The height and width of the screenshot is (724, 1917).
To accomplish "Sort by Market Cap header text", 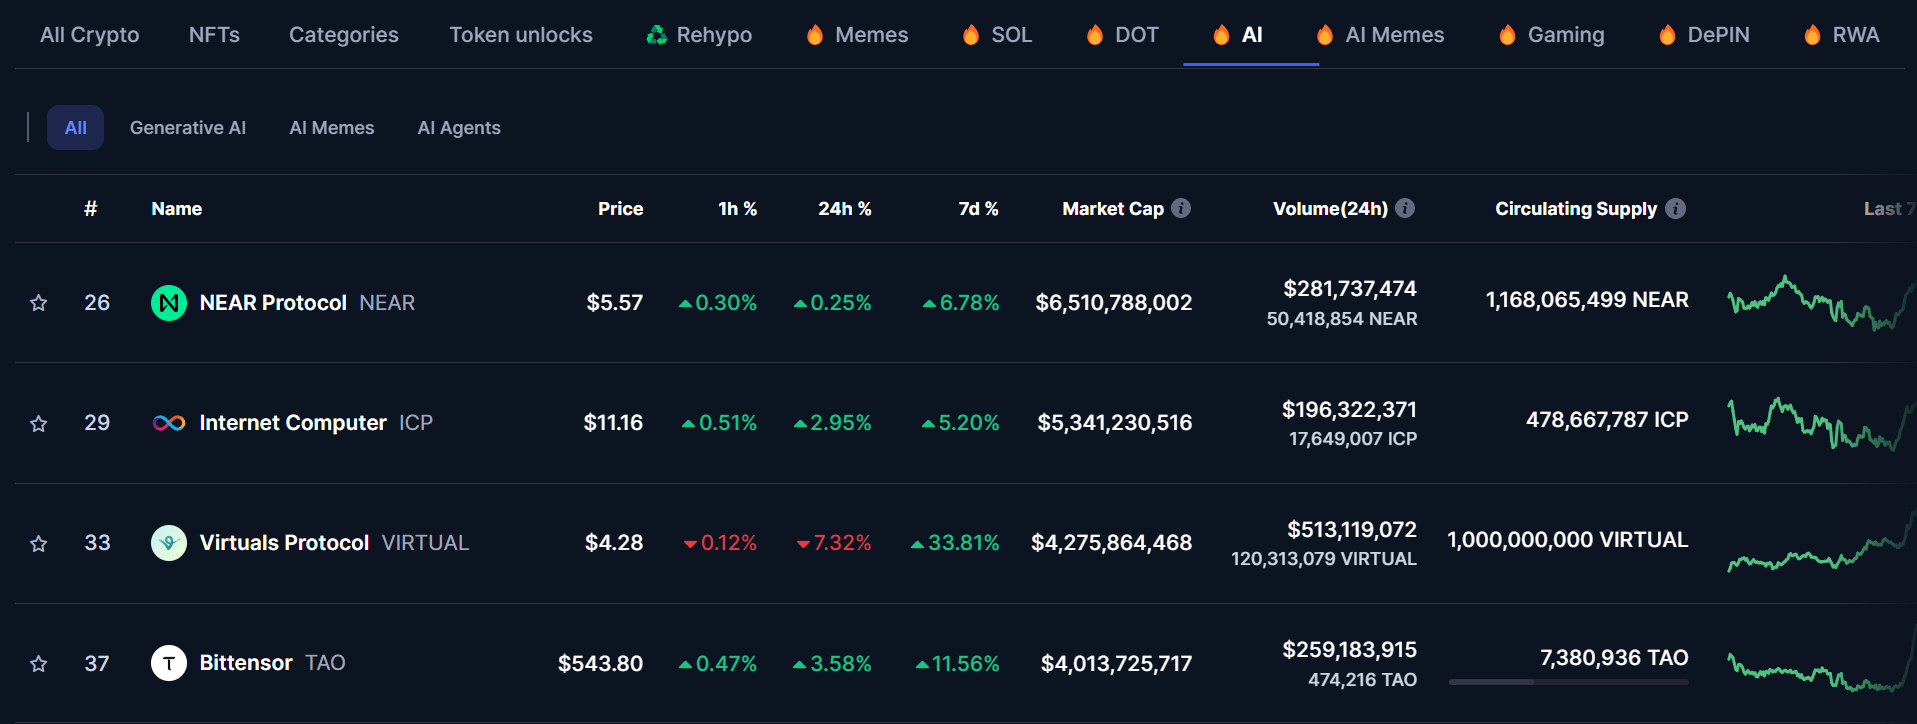I will pos(1113,208).
